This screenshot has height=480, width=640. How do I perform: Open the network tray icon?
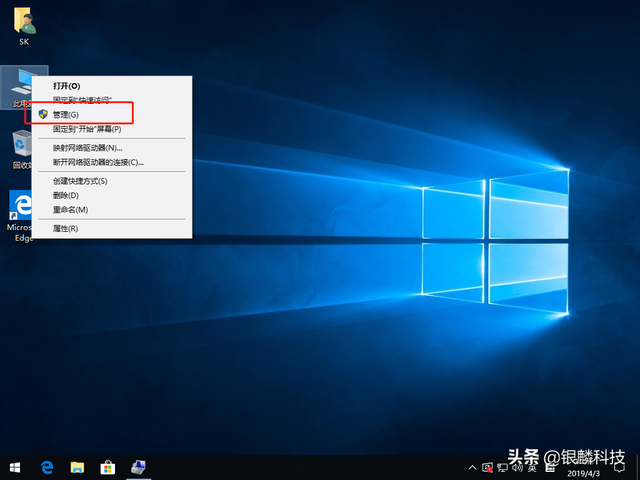pyautogui.click(x=502, y=467)
